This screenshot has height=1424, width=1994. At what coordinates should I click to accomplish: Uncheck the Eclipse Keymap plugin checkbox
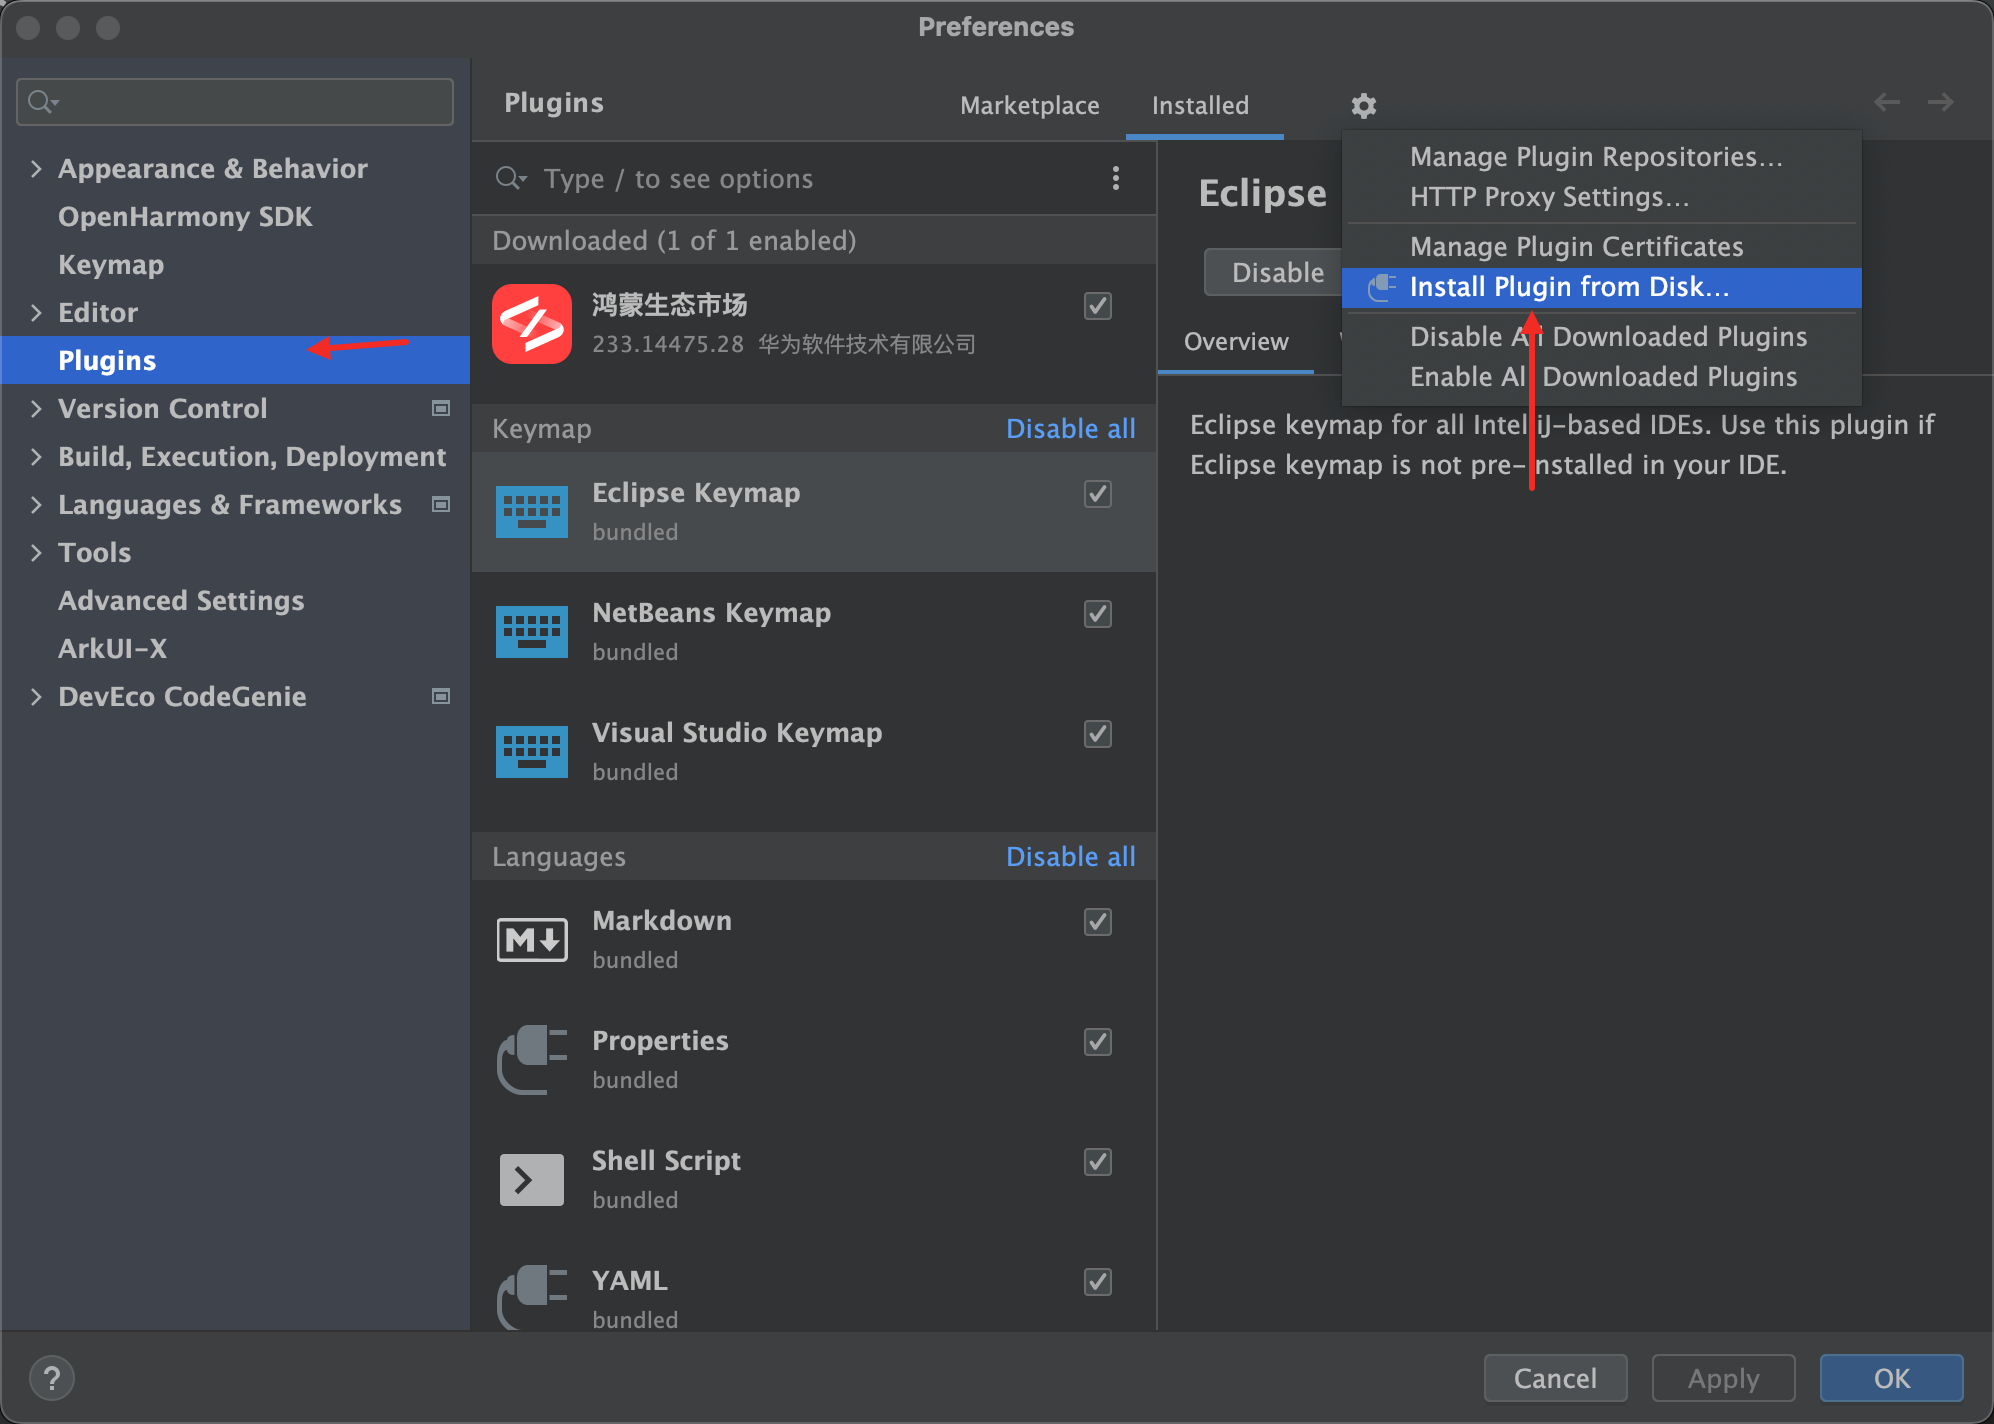click(x=1098, y=494)
